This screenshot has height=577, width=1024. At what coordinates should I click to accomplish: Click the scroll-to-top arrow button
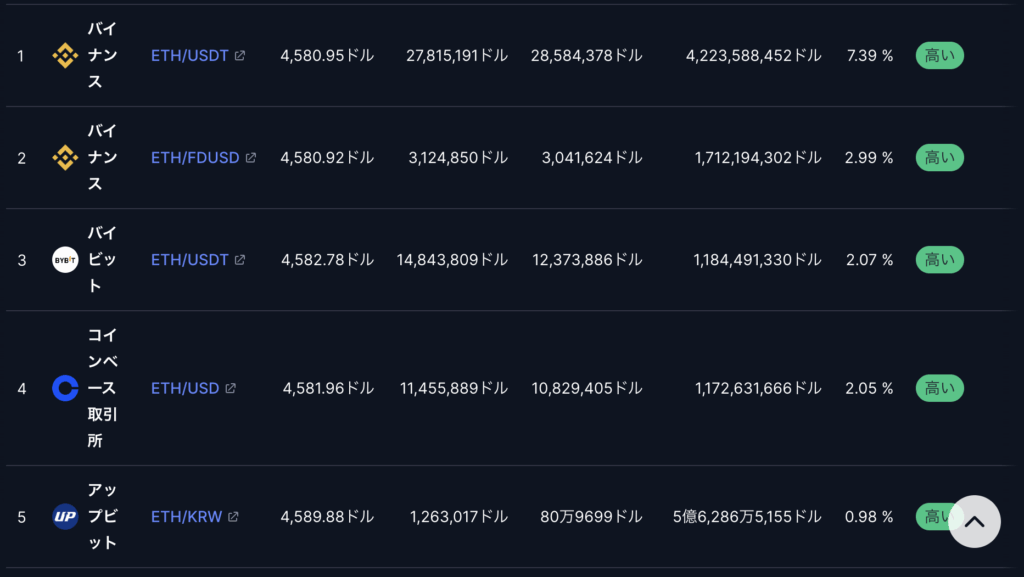pos(974,522)
